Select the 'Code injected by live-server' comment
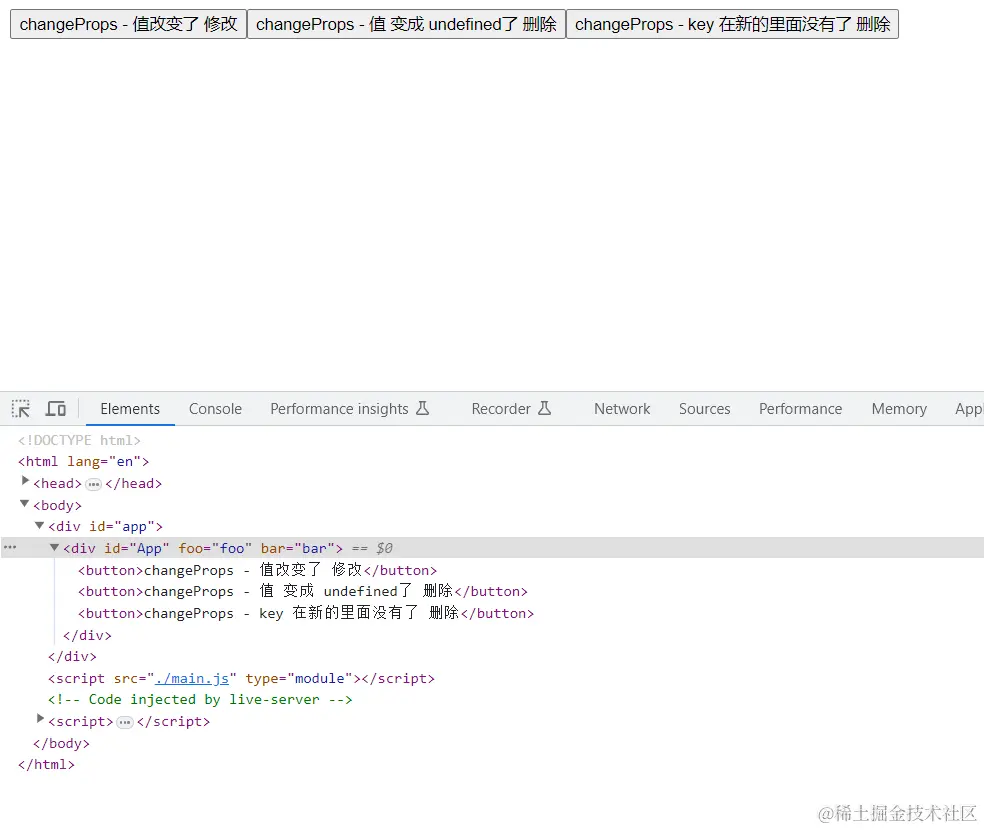 (200, 700)
